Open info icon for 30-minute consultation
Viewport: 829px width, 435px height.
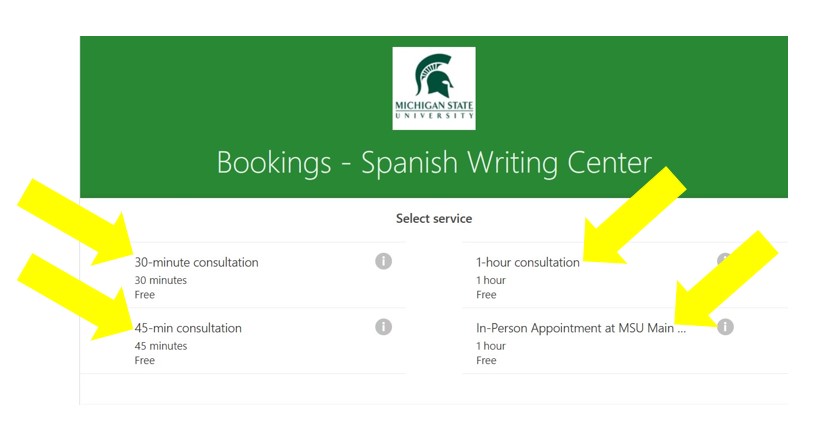(383, 261)
